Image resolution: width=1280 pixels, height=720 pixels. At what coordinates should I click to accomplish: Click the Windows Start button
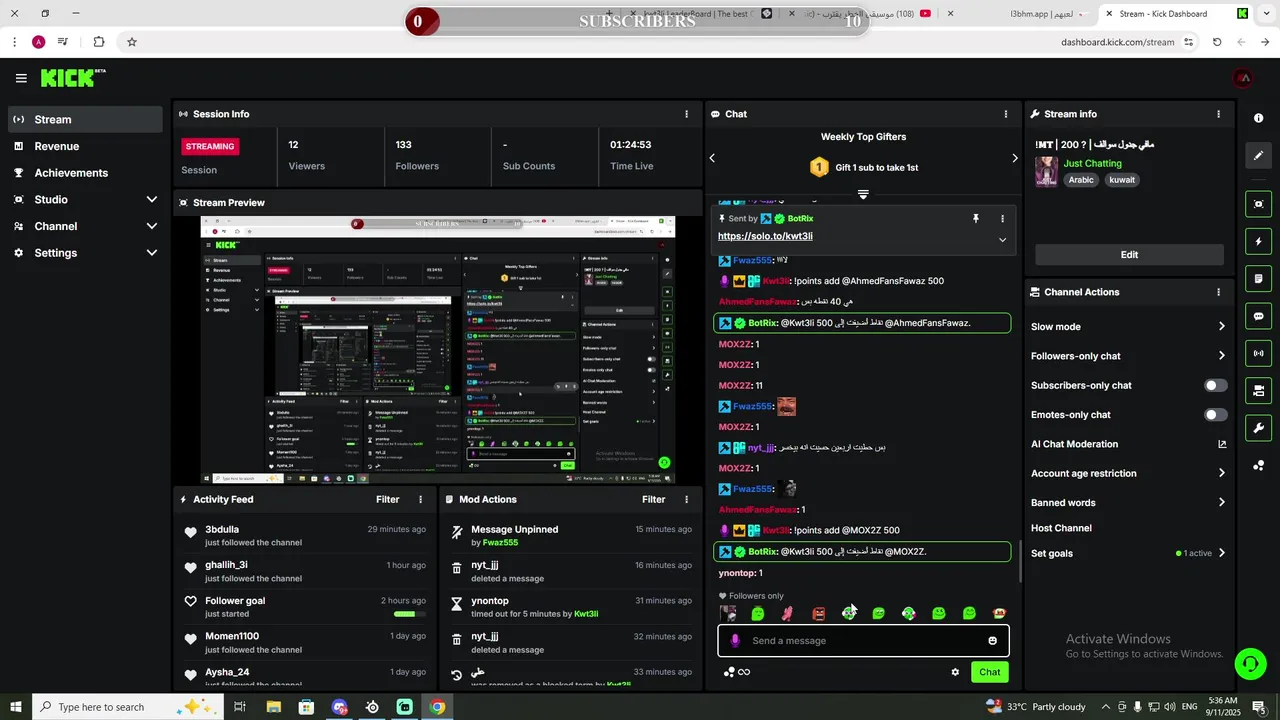pos(16,707)
